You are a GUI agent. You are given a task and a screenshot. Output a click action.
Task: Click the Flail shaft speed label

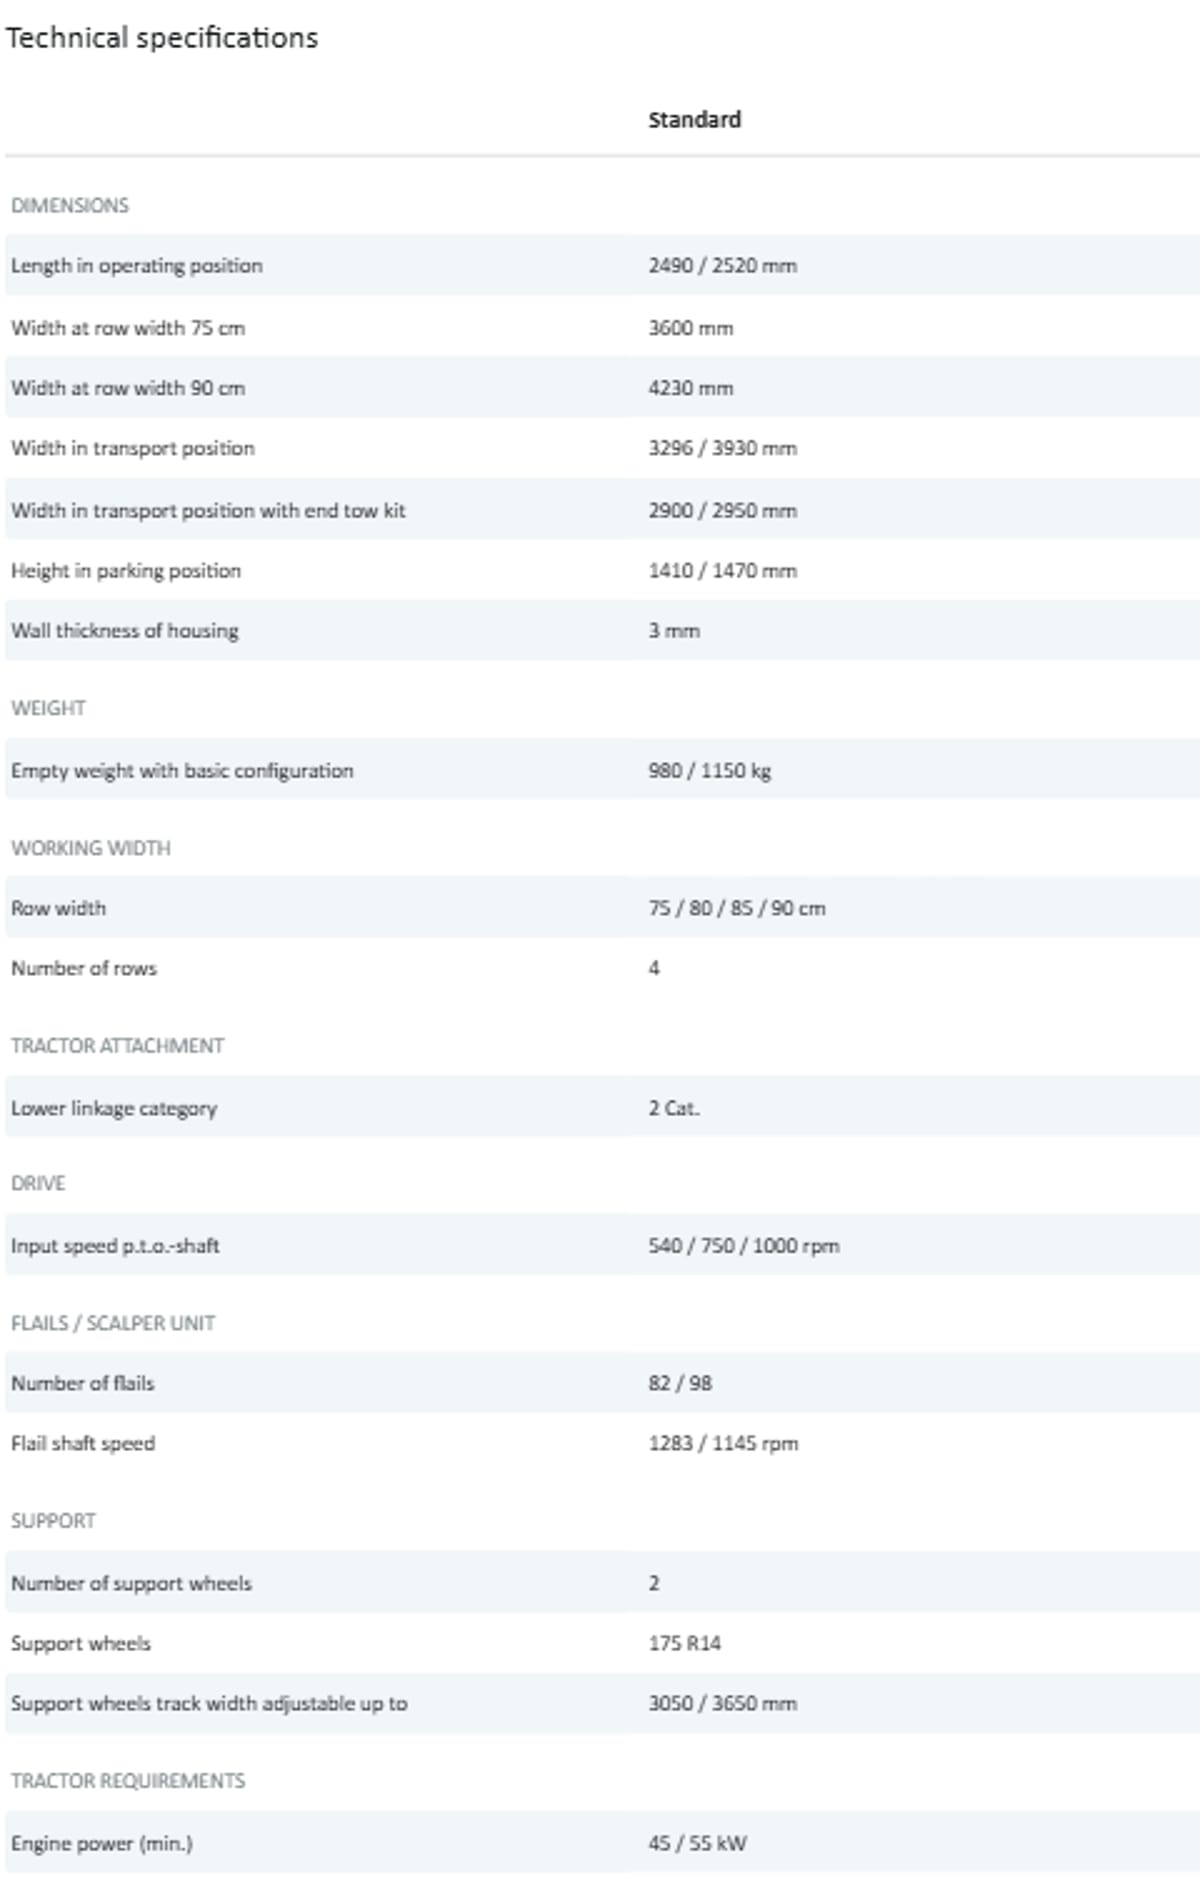(x=83, y=1444)
